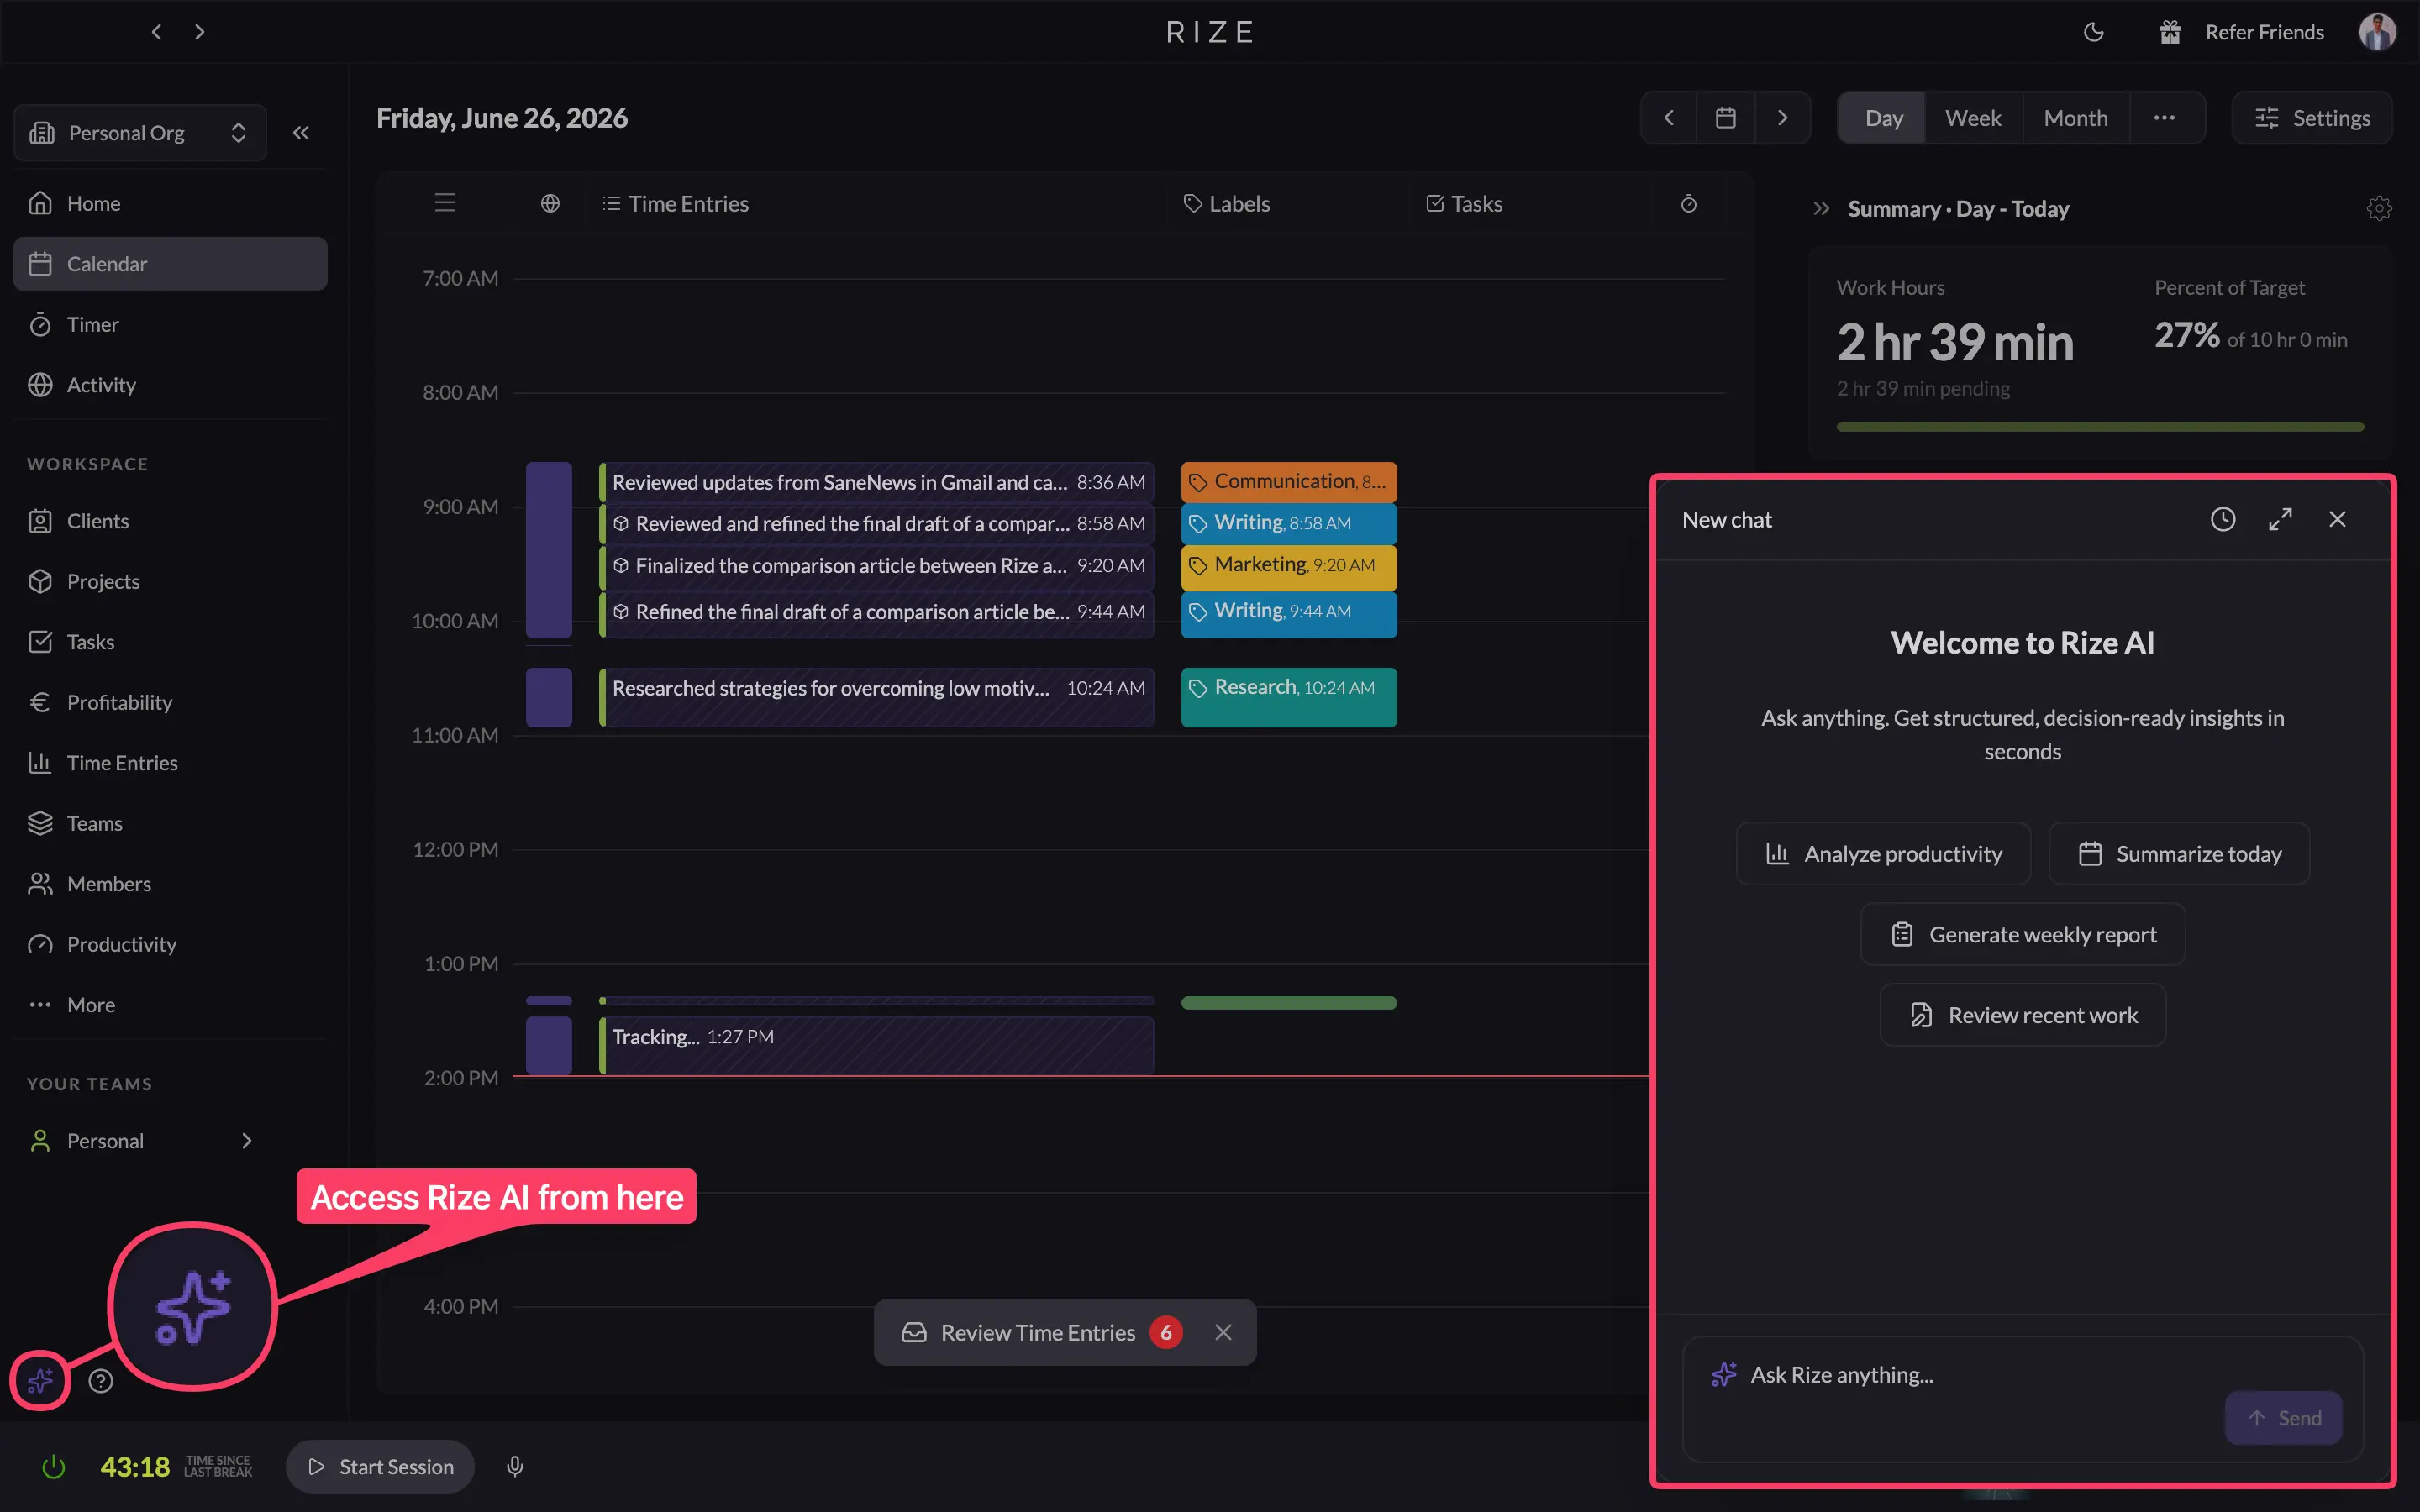The image size is (2420, 1512).
Task: Expand the Personal team chevron
Action: pyautogui.click(x=247, y=1141)
